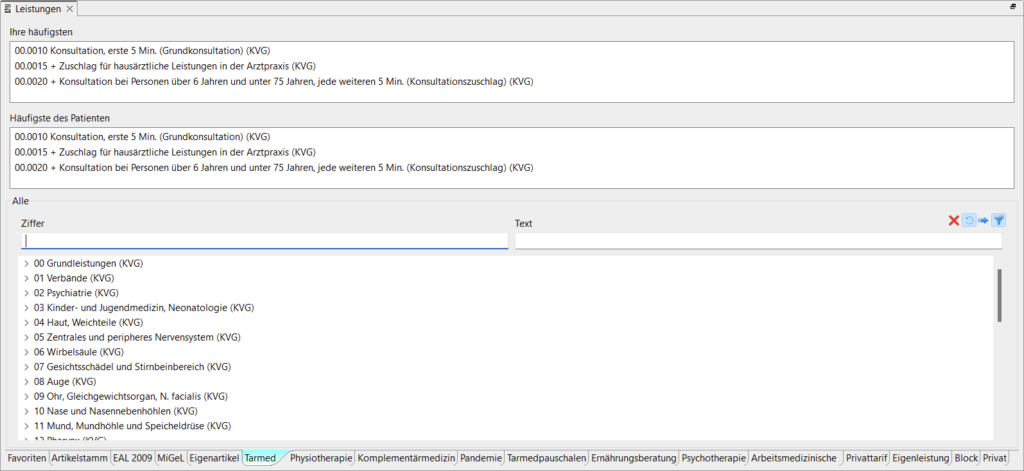Image resolution: width=1024 pixels, height=471 pixels.
Task: Click the red X clear filter icon
Action: tap(953, 221)
